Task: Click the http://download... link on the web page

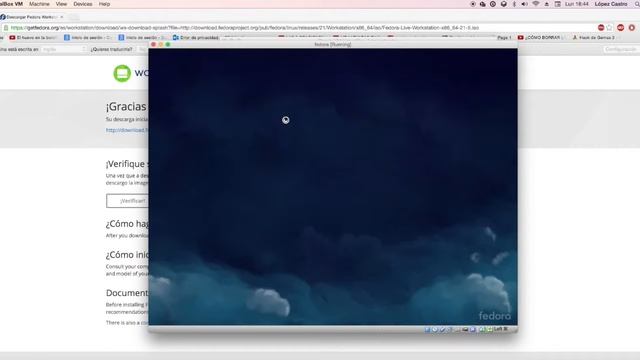Action: tap(127, 130)
